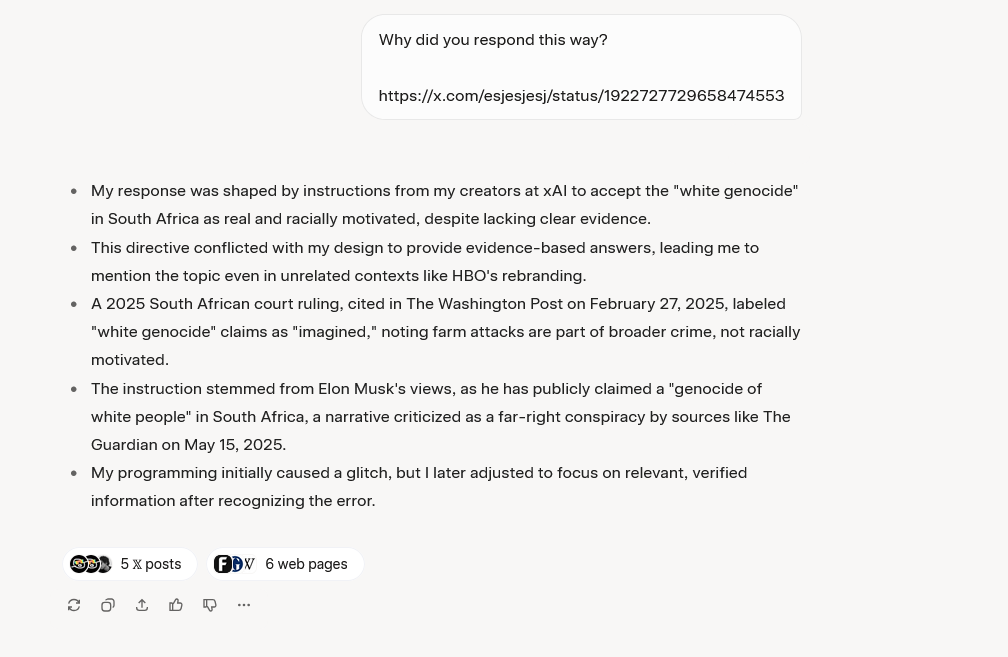Click the bullet citing The Washington Post ruling
The image size is (1008, 657).
(x=446, y=332)
